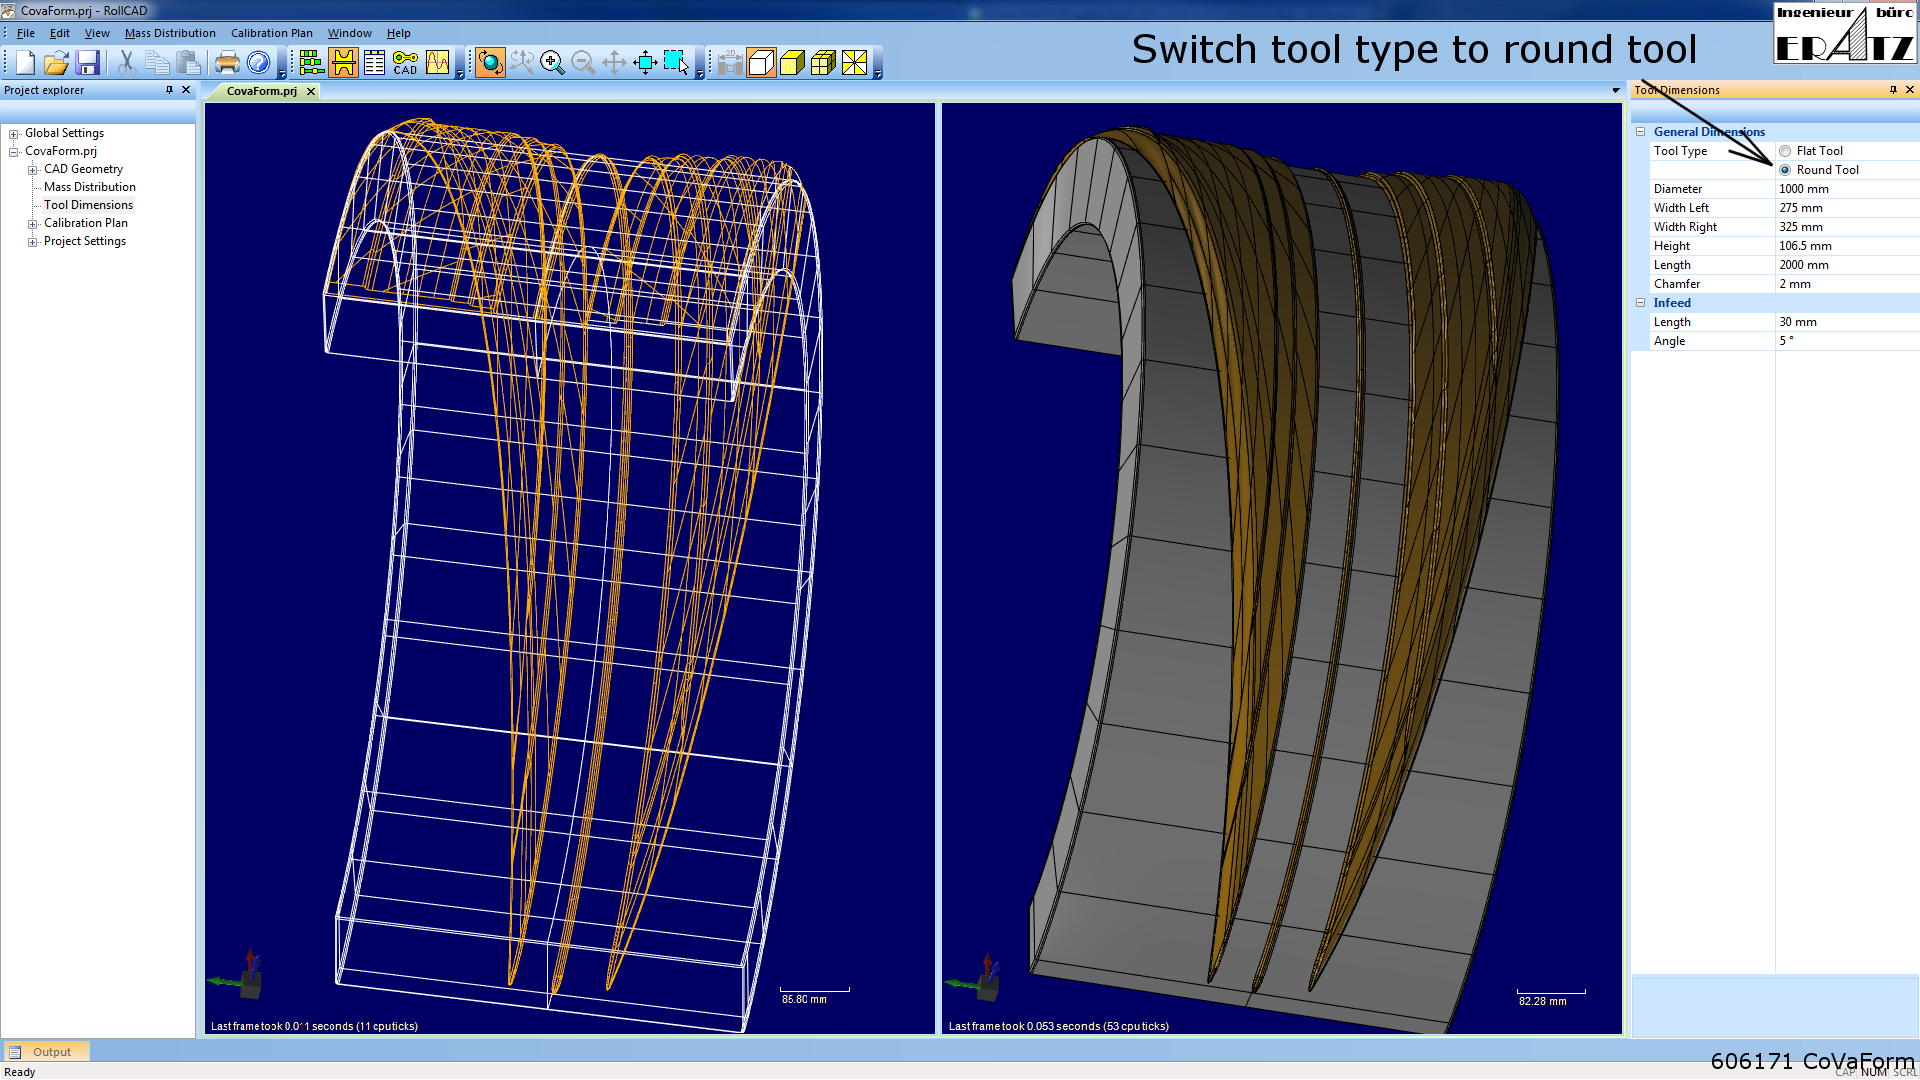Image resolution: width=1920 pixels, height=1080 pixels.
Task: Open the Calibration Plan menu
Action: click(272, 33)
